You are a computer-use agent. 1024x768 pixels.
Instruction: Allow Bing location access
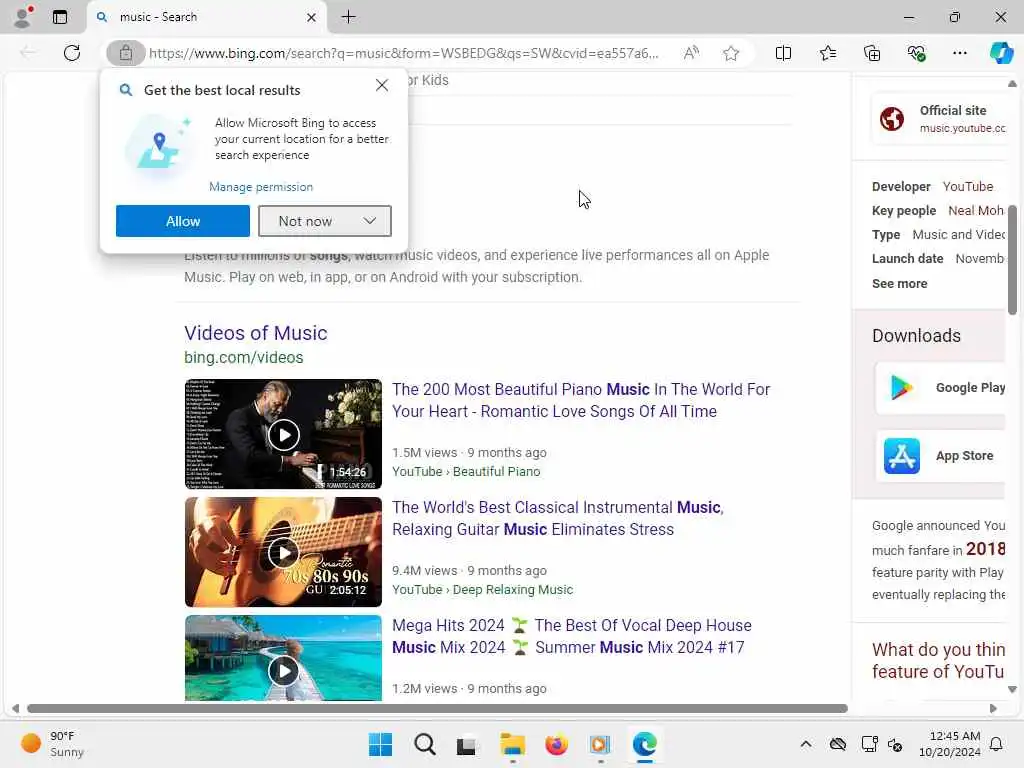[x=183, y=221]
